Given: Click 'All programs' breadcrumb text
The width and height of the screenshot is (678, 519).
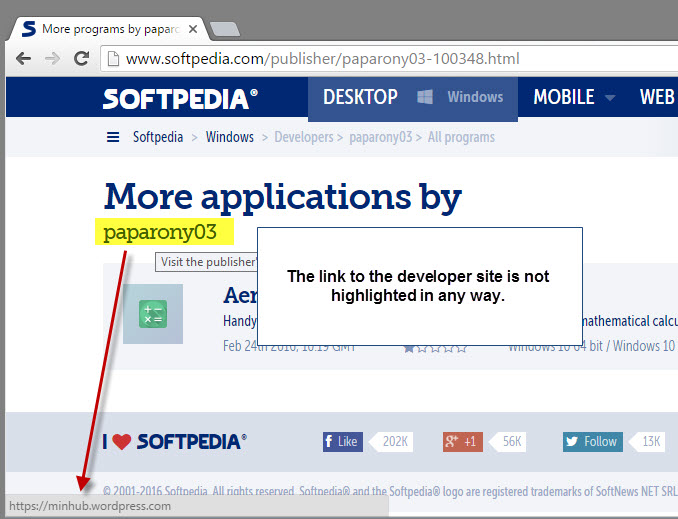Looking at the screenshot, I should point(461,137).
